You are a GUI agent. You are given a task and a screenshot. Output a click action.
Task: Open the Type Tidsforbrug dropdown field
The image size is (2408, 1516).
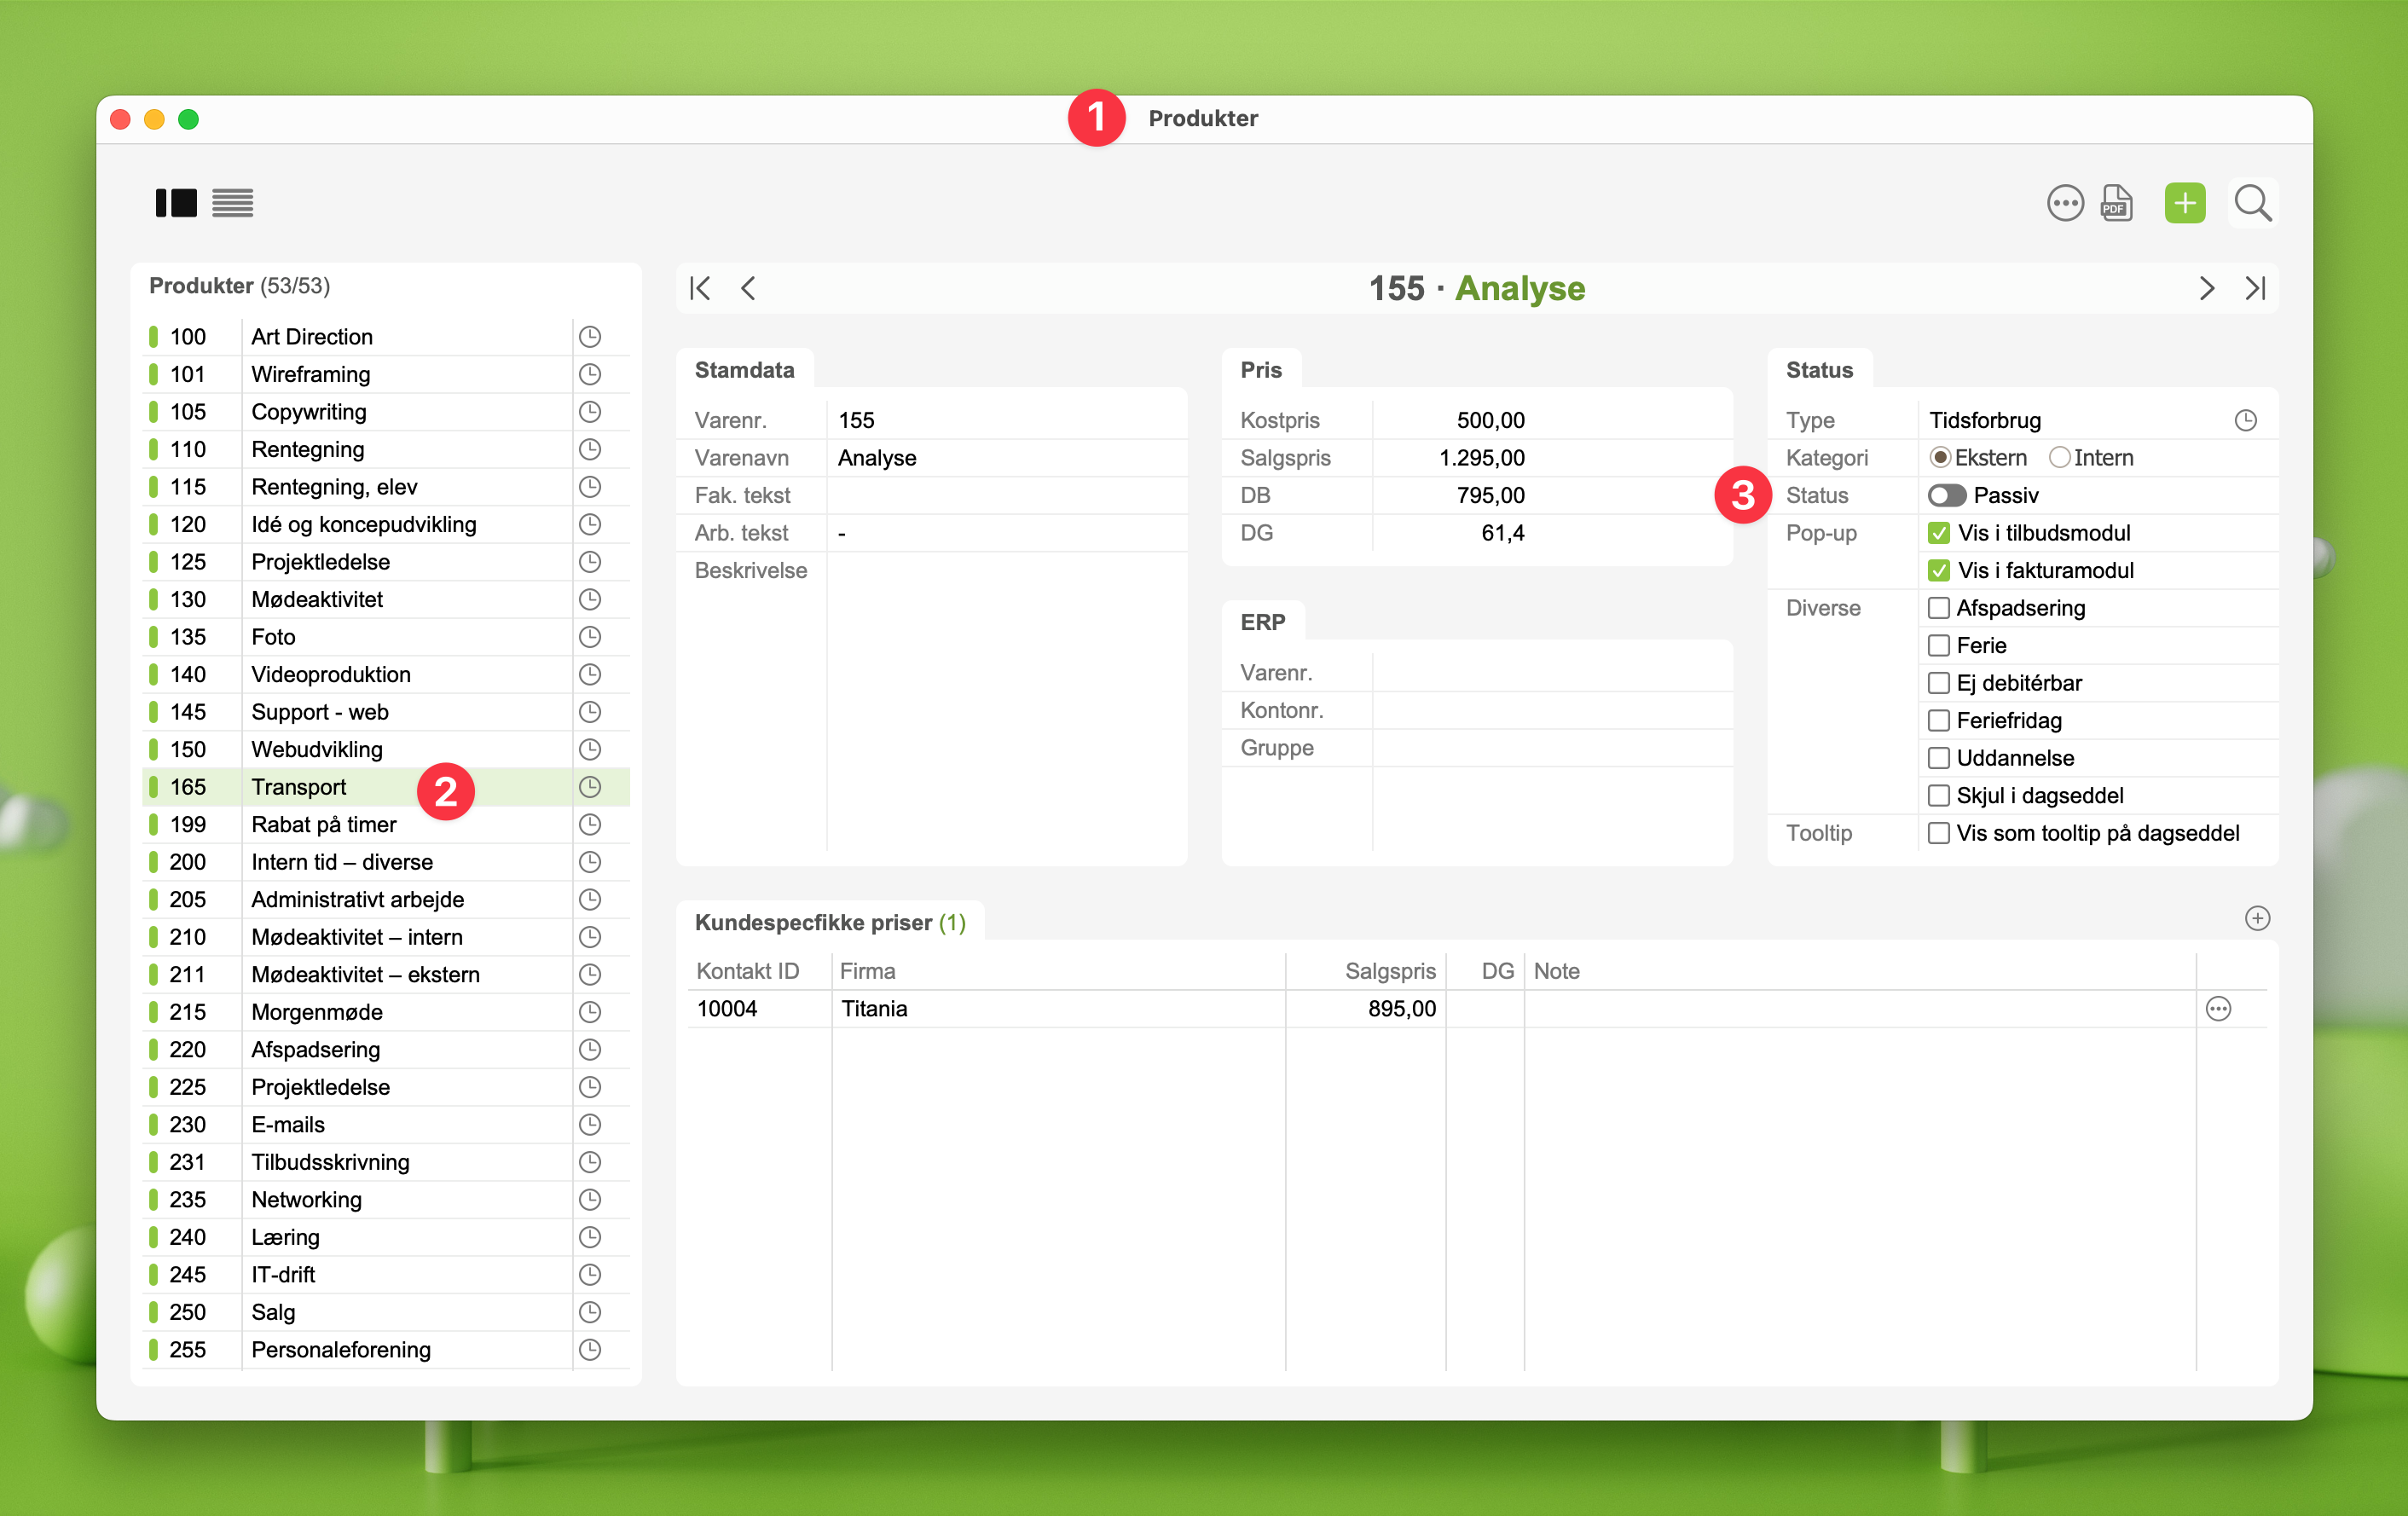2080,421
